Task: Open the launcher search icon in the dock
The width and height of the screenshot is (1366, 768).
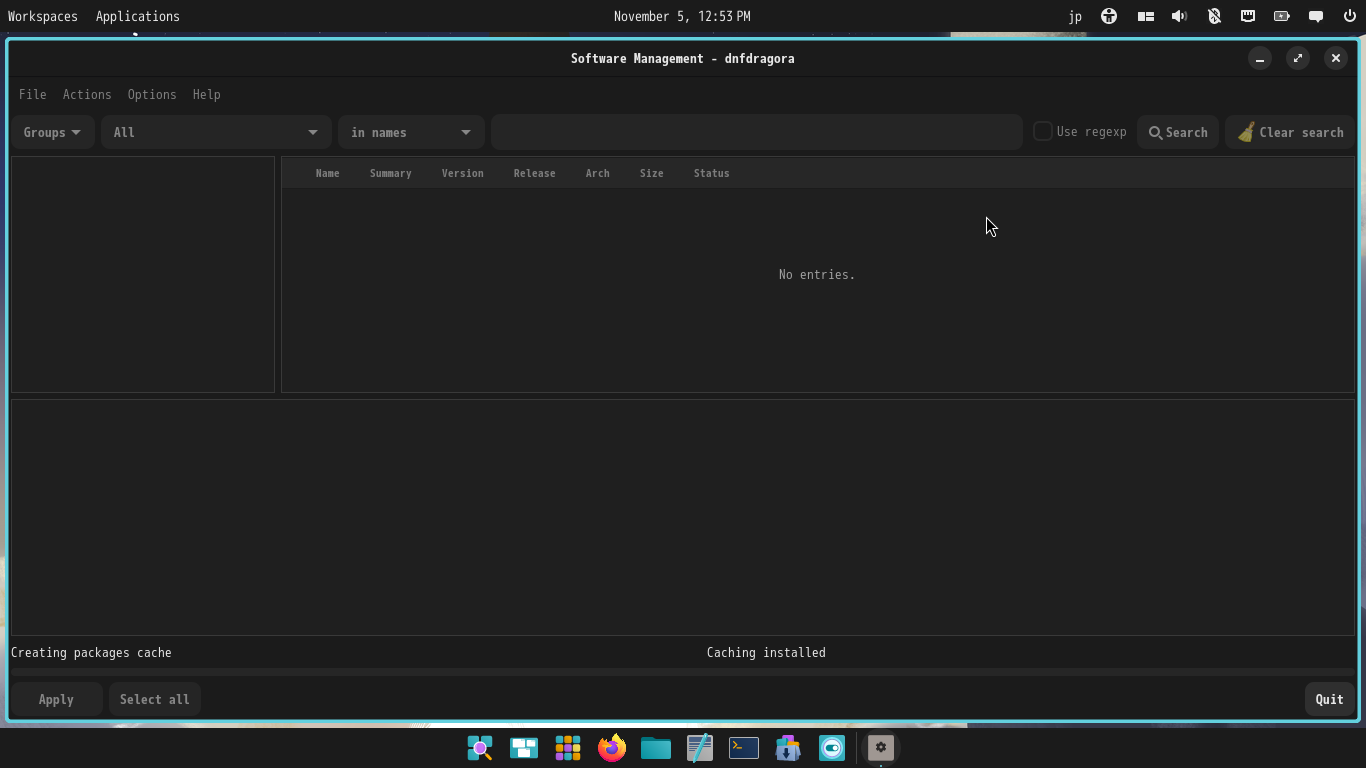Action: [480, 748]
